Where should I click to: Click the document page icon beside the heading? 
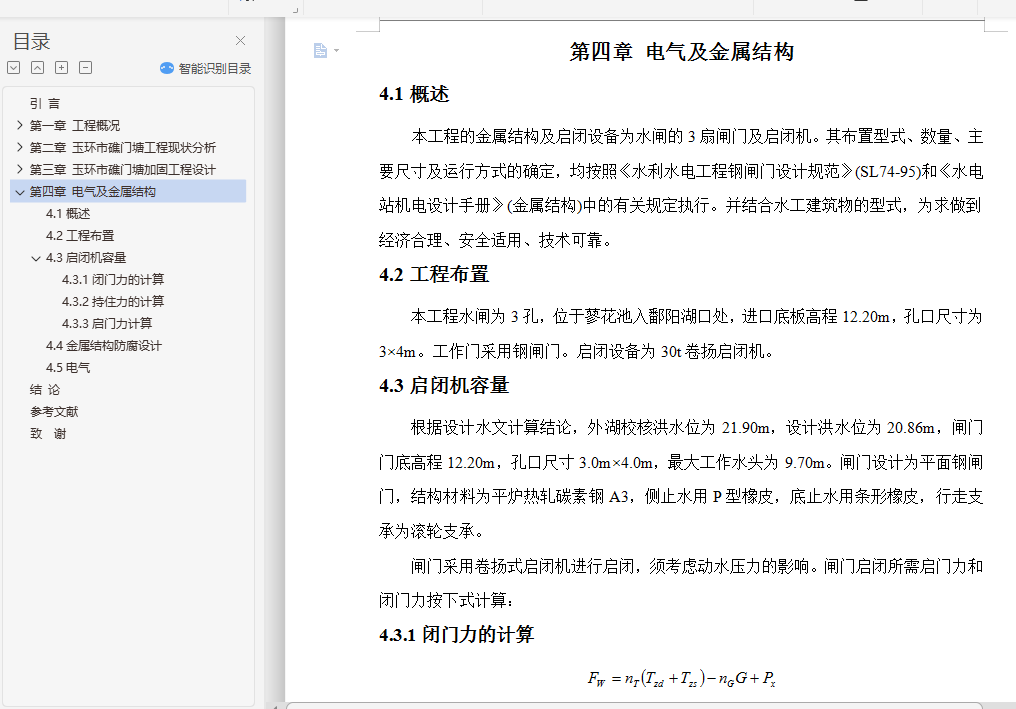[x=320, y=51]
